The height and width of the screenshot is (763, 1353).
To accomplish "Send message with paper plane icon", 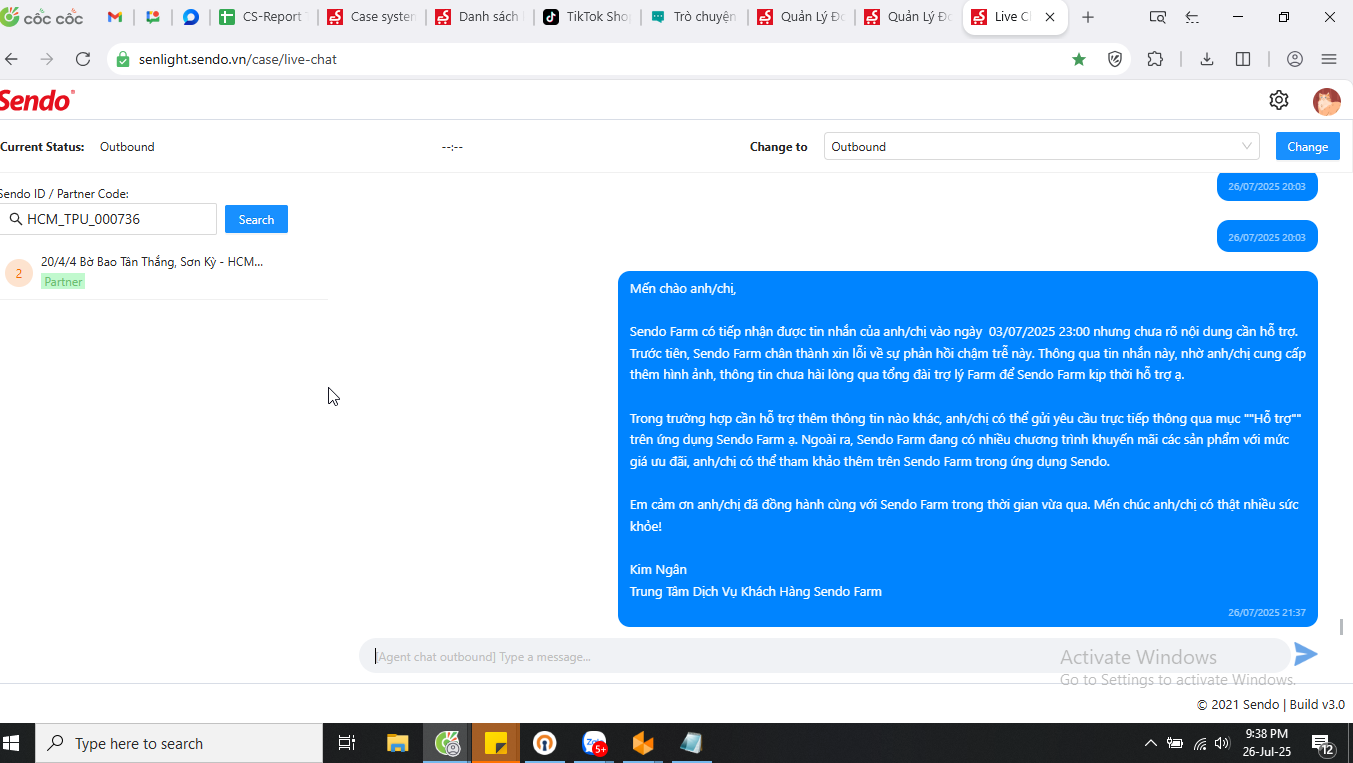I will [x=1306, y=654].
